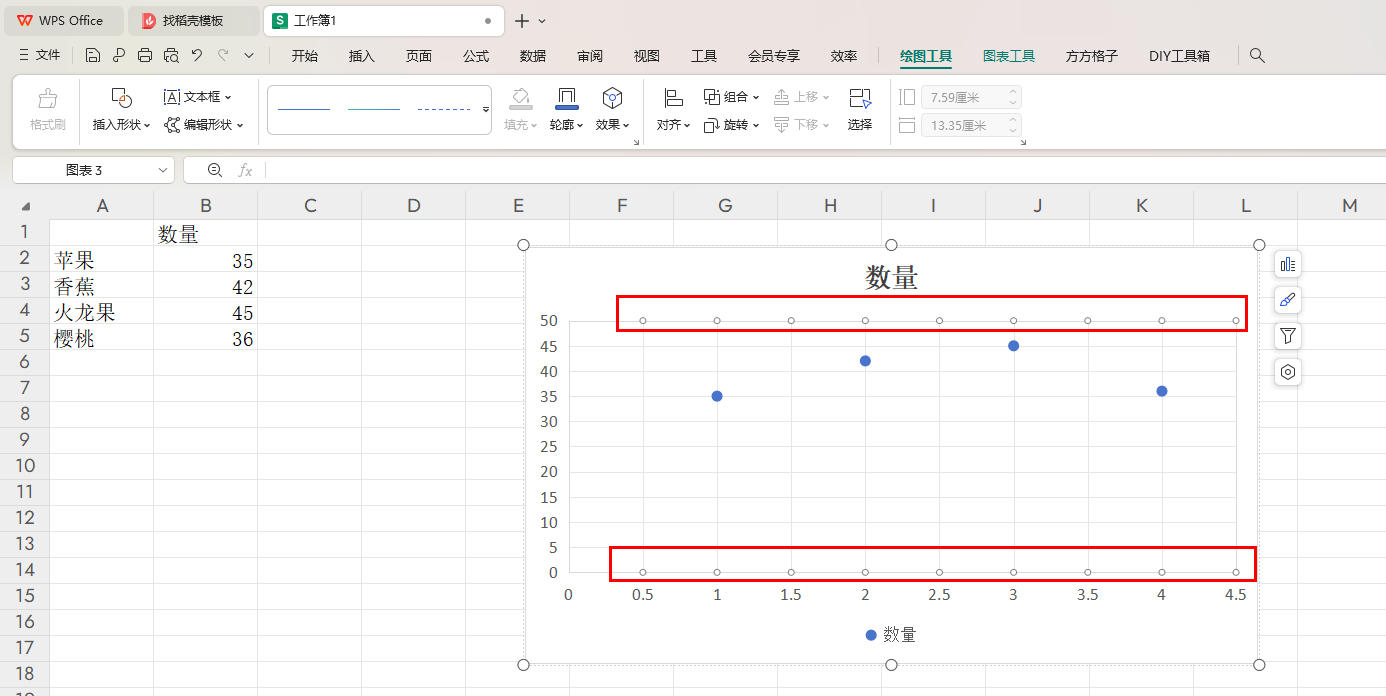Image resolution: width=1386 pixels, height=696 pixels.
Task: Open shape format dialog launcher arrow
Action: (x=636, y=143)
